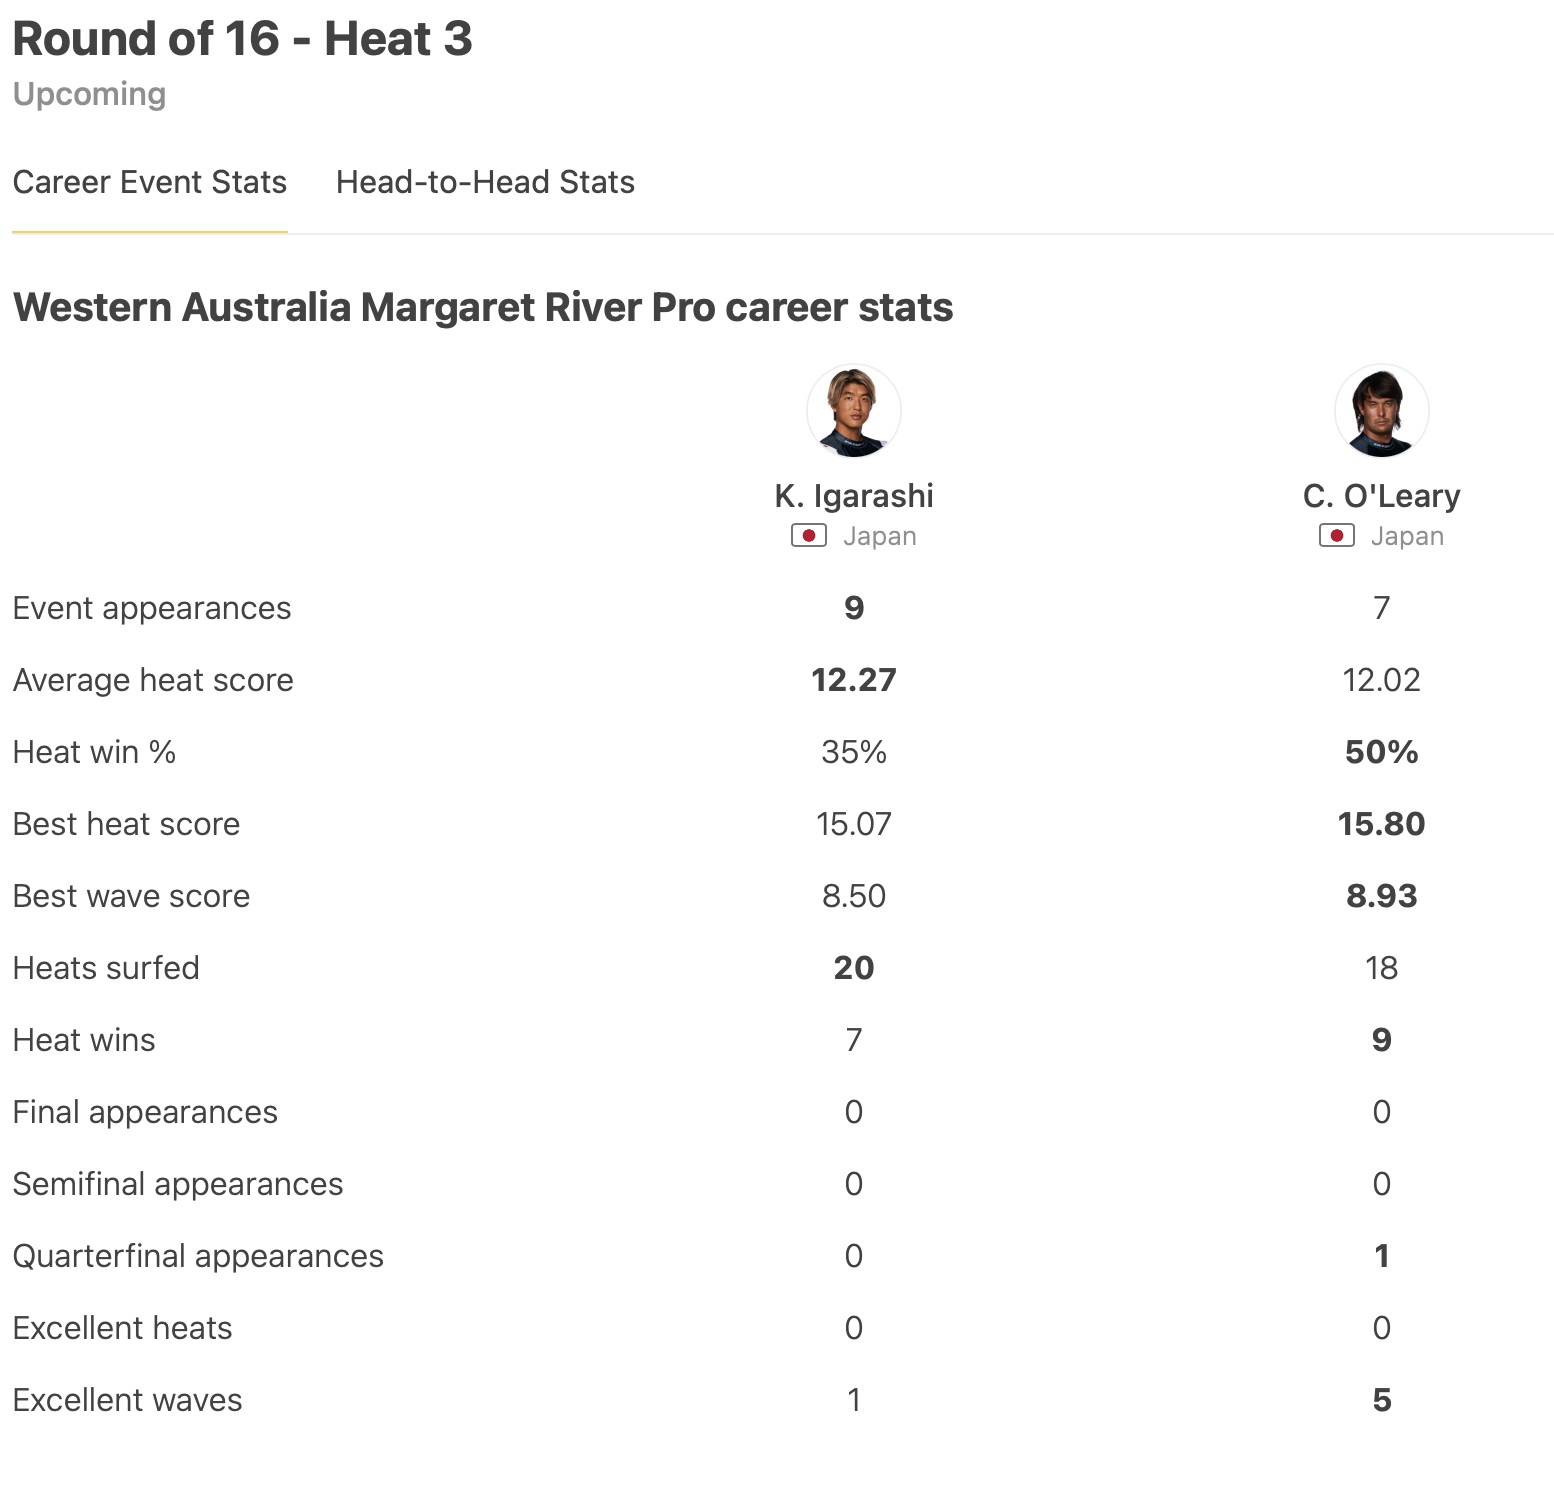Click the Round of 16 - Heat 3 heading
The image size is (1554, 1502).
pyautogui.click(x=242, y=40)
